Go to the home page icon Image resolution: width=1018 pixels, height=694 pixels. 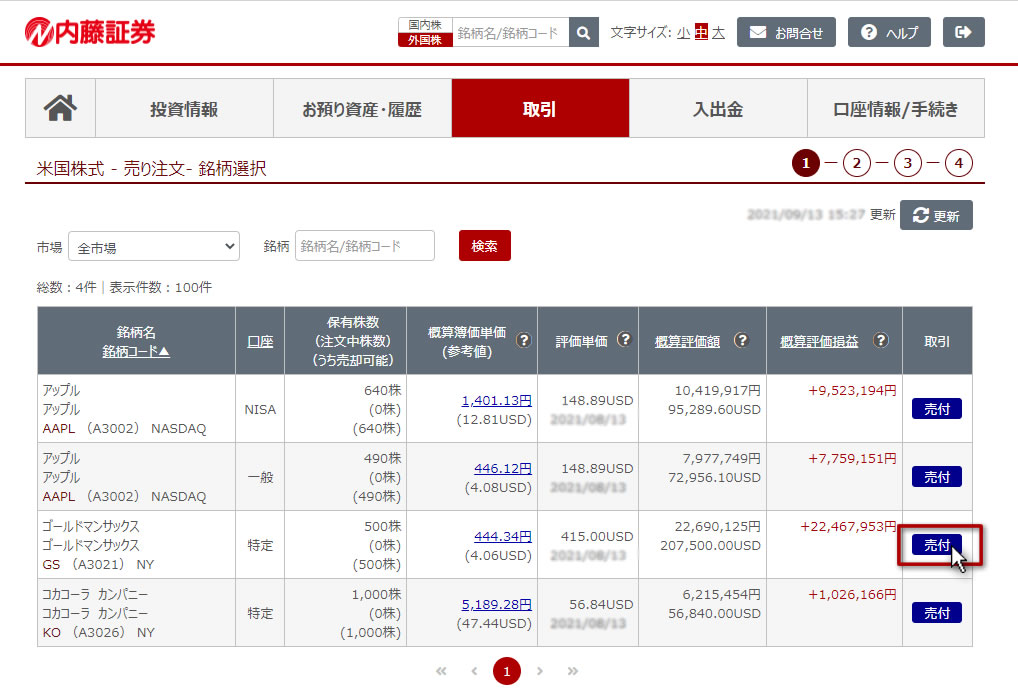pos(60,108)
